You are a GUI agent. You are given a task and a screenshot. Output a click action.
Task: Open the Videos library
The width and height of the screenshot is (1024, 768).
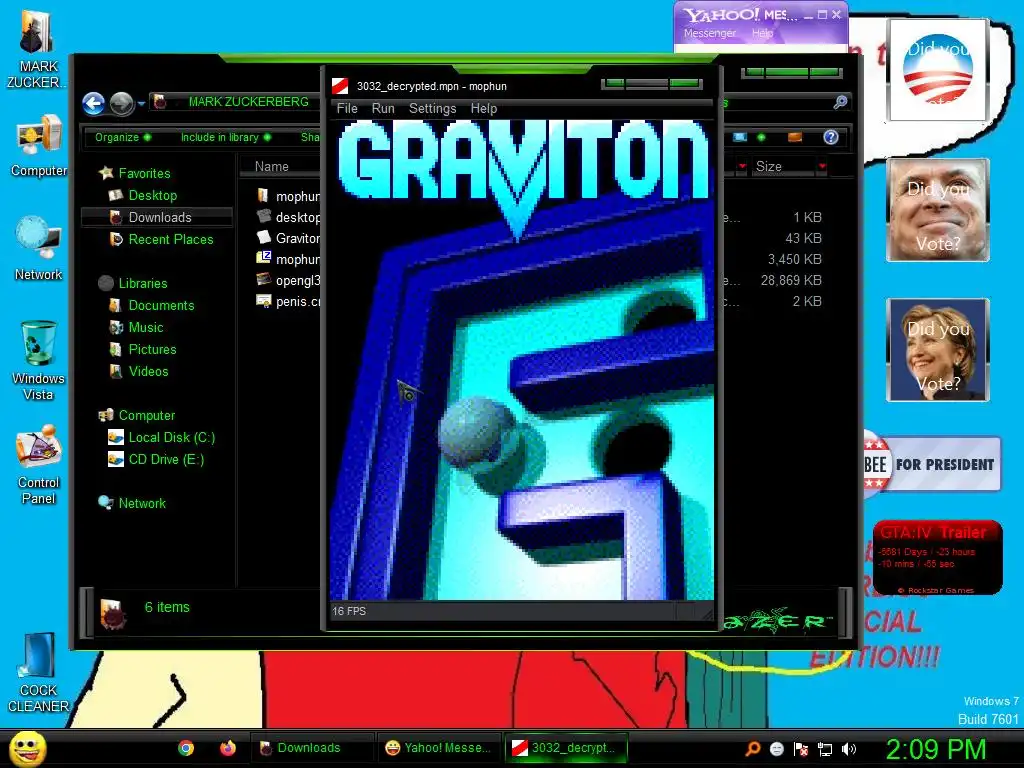(148, 372)
